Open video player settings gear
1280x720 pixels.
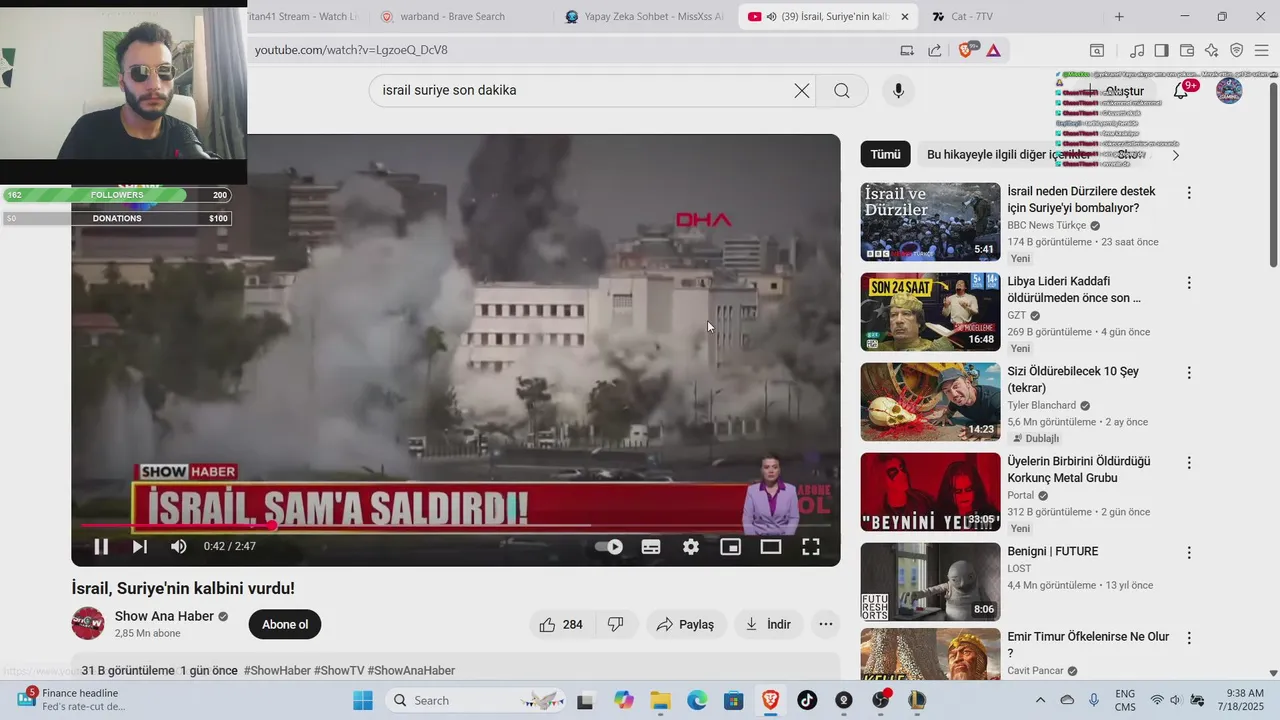point(691,547)
